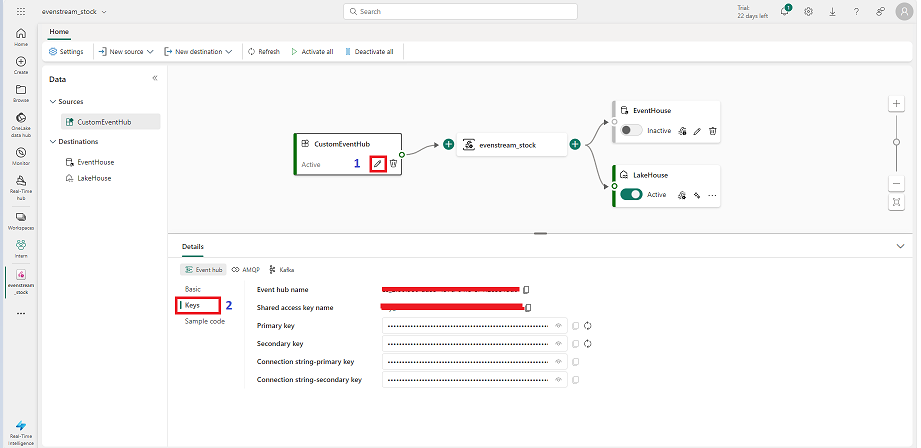Open the user account avatar

pyautogui.click(x=905, y=12)
